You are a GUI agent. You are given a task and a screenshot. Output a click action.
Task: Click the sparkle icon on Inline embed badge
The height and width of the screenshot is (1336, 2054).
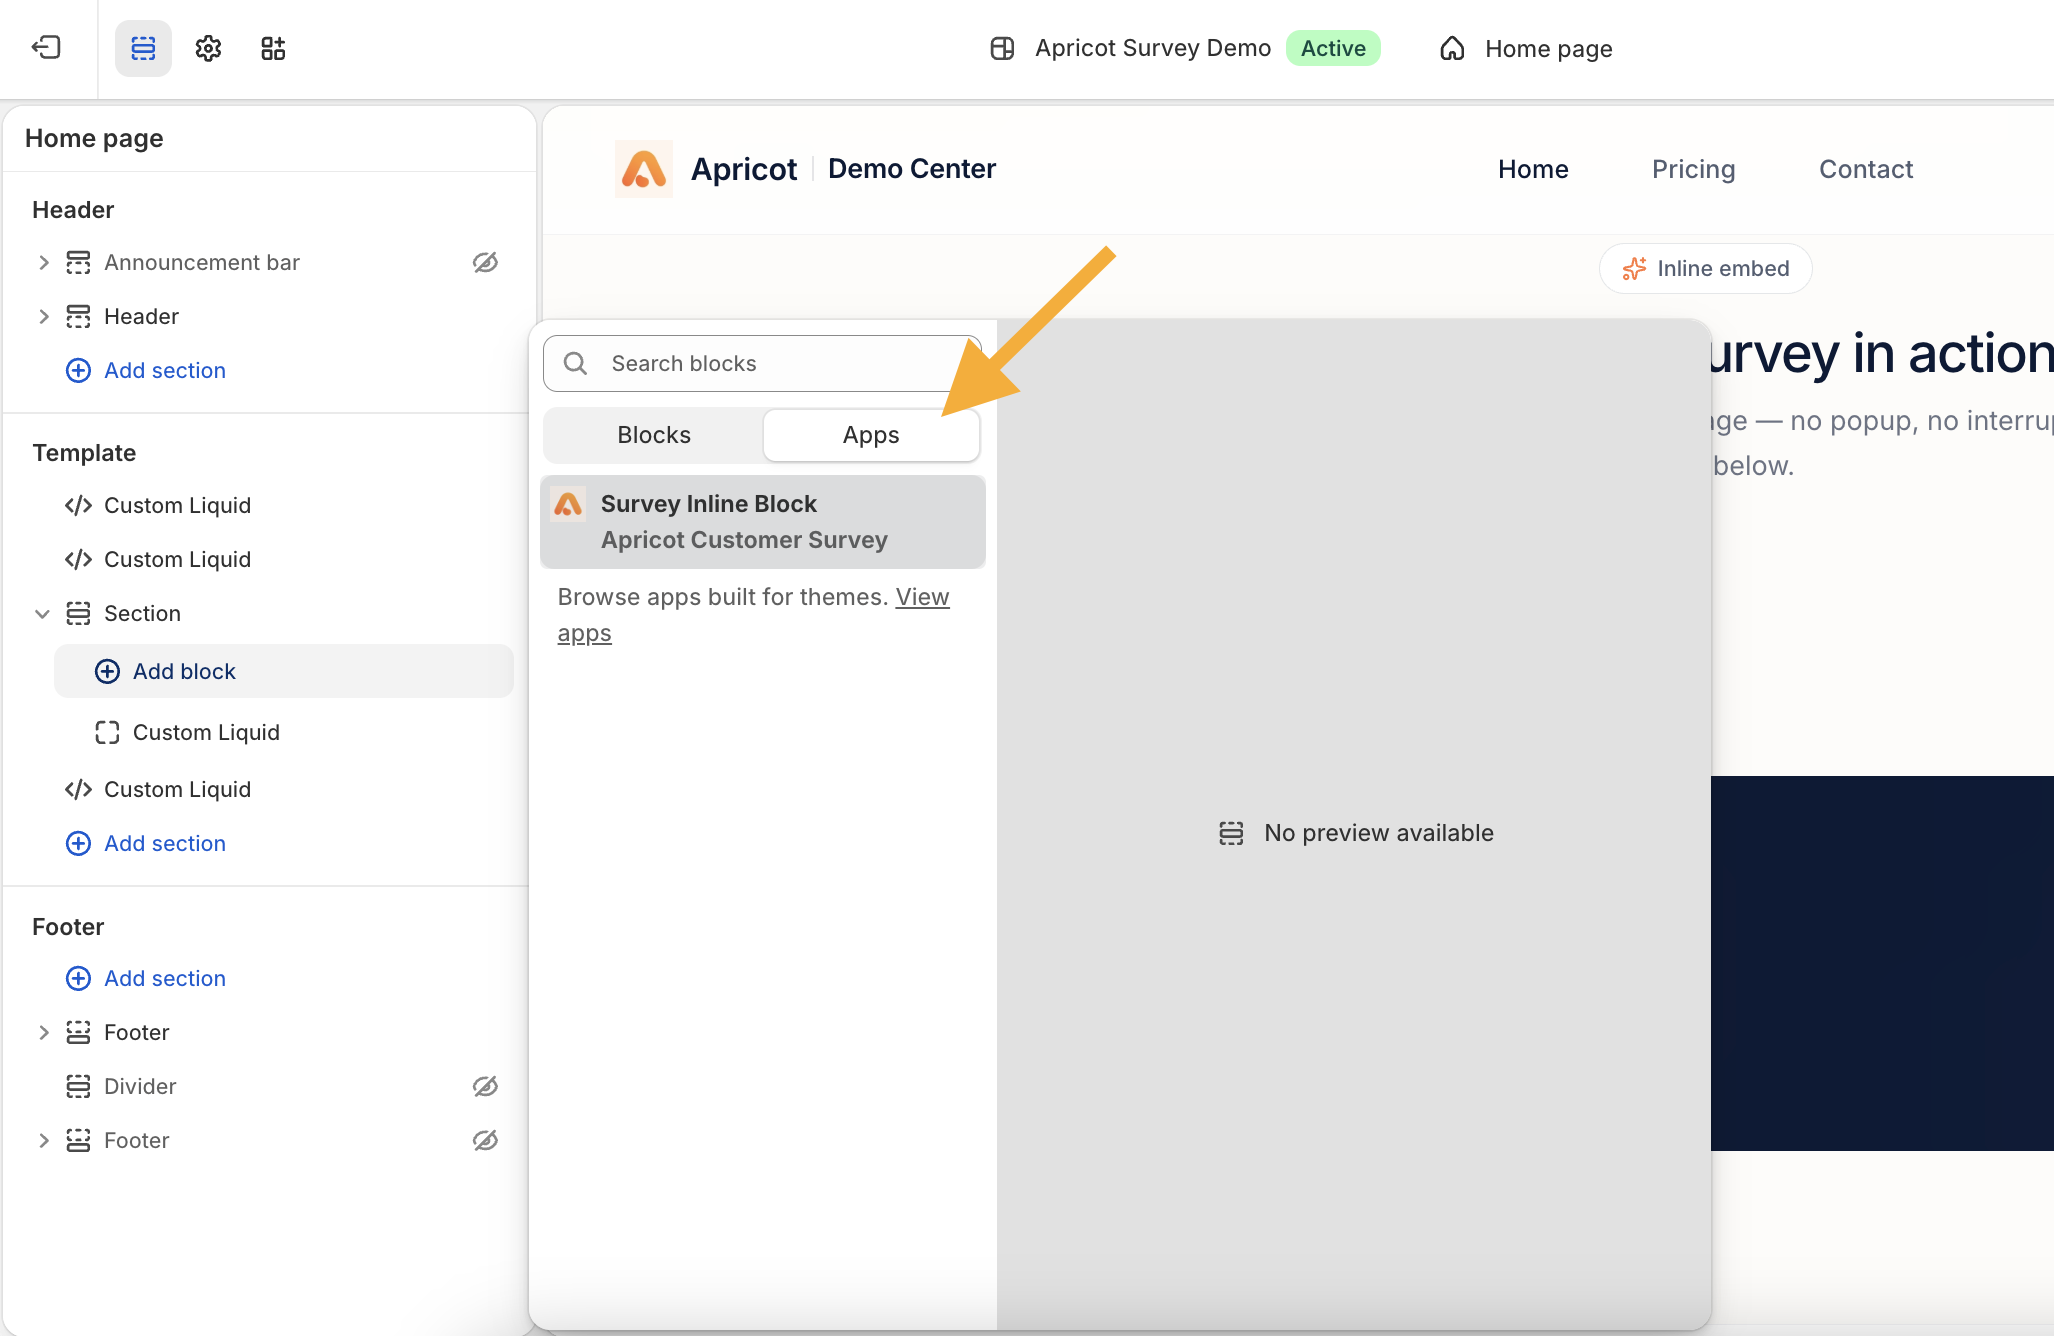(x=1634, y=268)
